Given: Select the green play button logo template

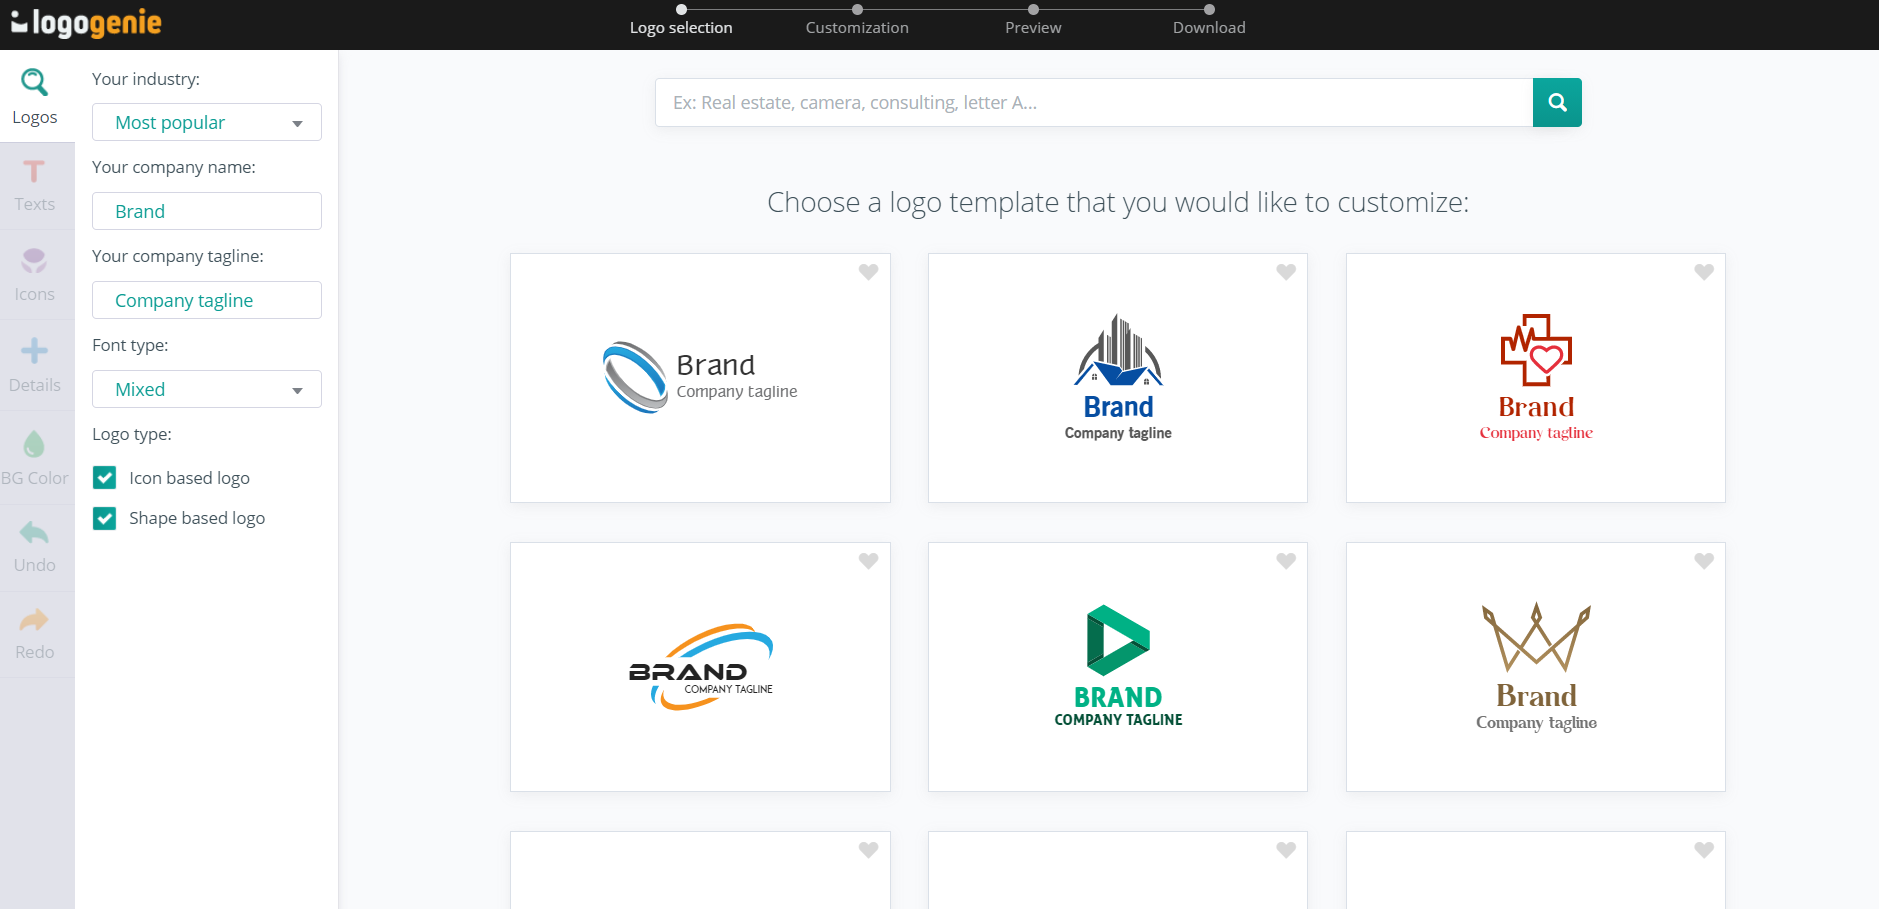Looking at the screenshot, I should click(1118, 667).
